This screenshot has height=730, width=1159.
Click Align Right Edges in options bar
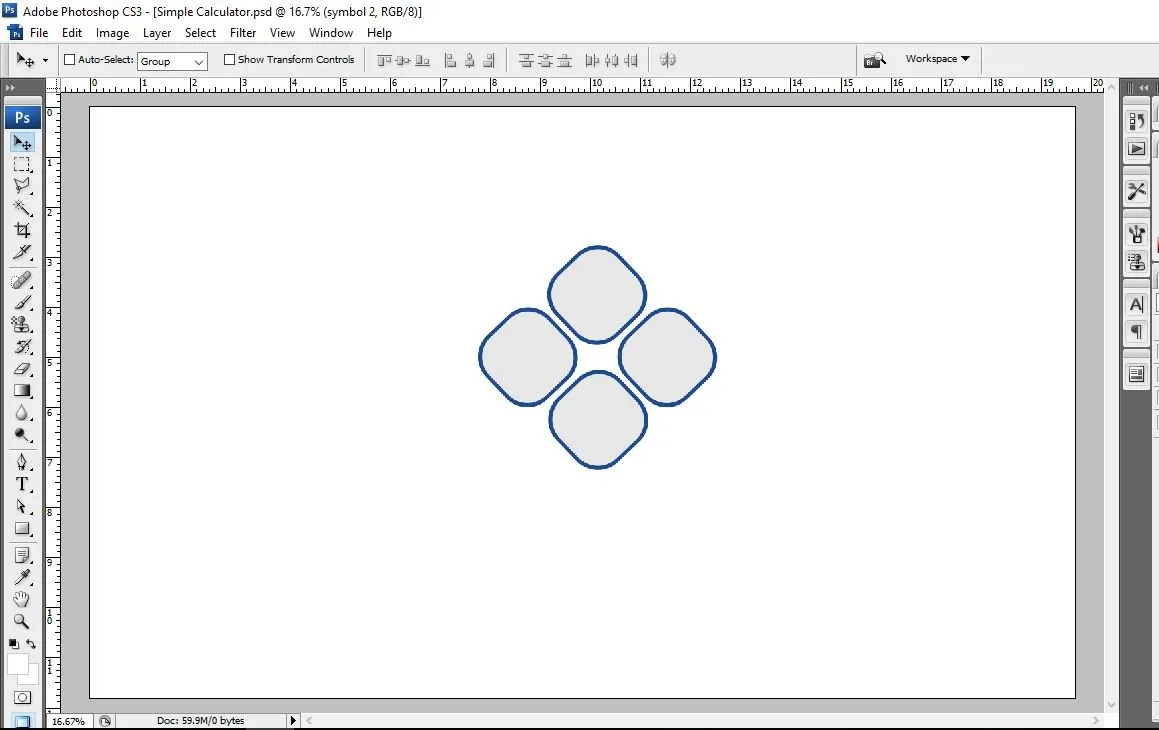pos(489,61)
